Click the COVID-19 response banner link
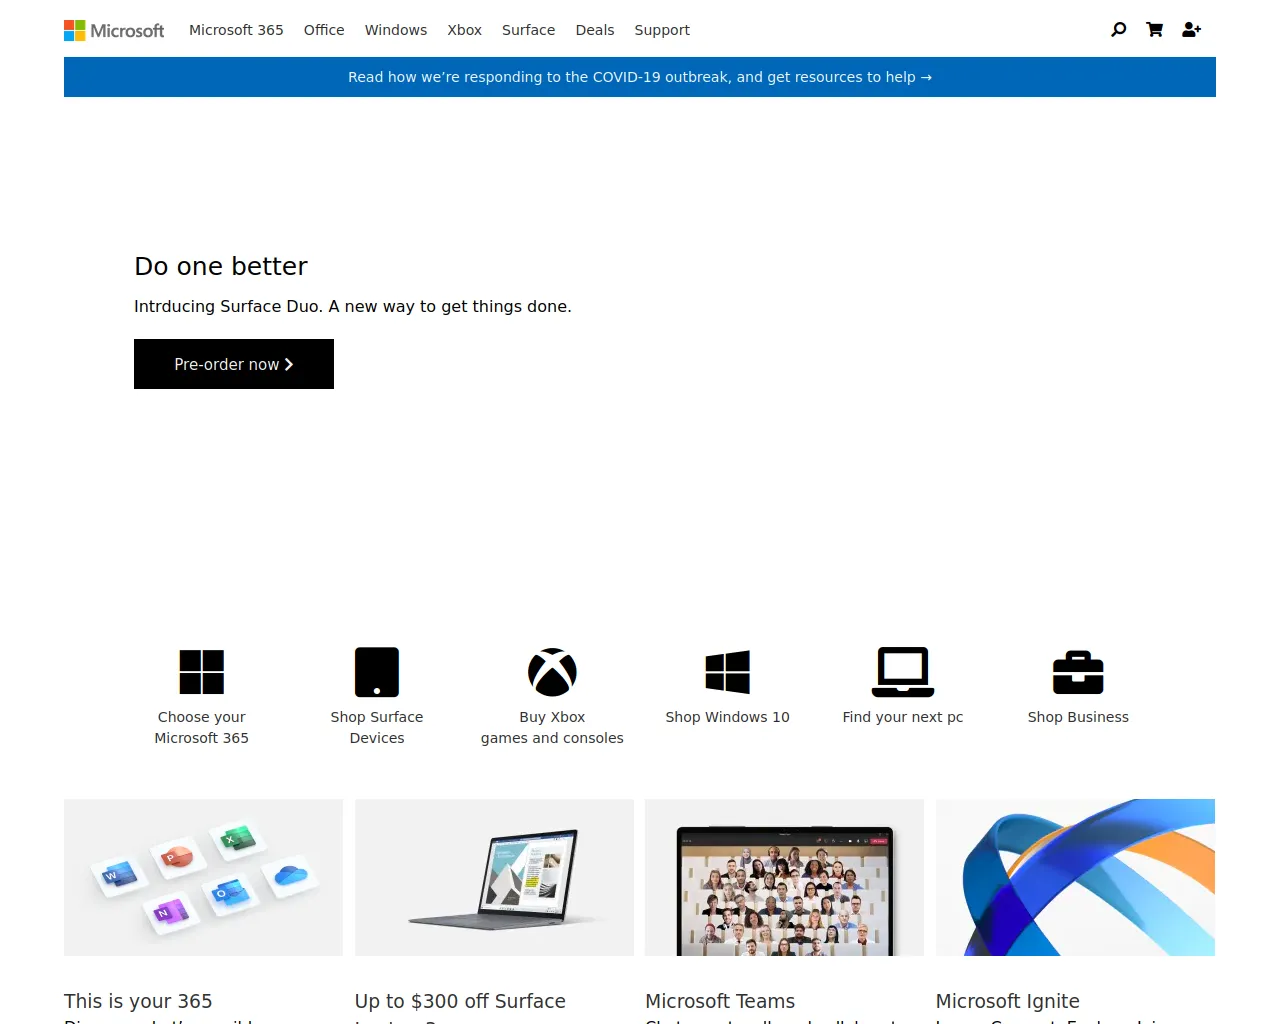 point(640,77)
